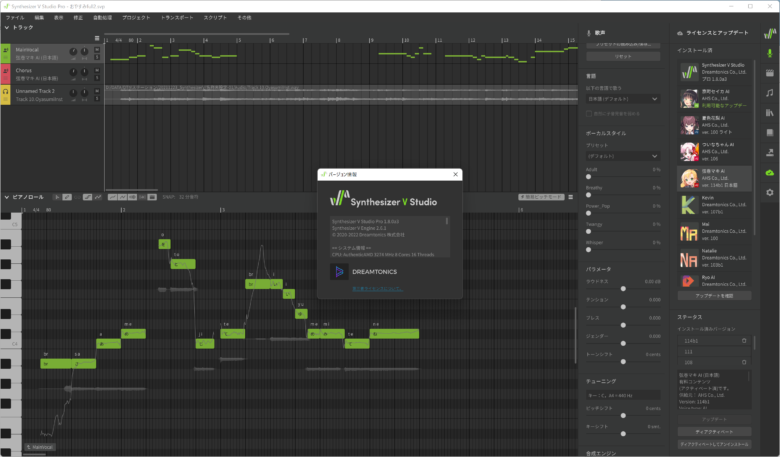Click the Chorus singer track icon
This screenshot has height=457, width=780.
click(5, 71)
